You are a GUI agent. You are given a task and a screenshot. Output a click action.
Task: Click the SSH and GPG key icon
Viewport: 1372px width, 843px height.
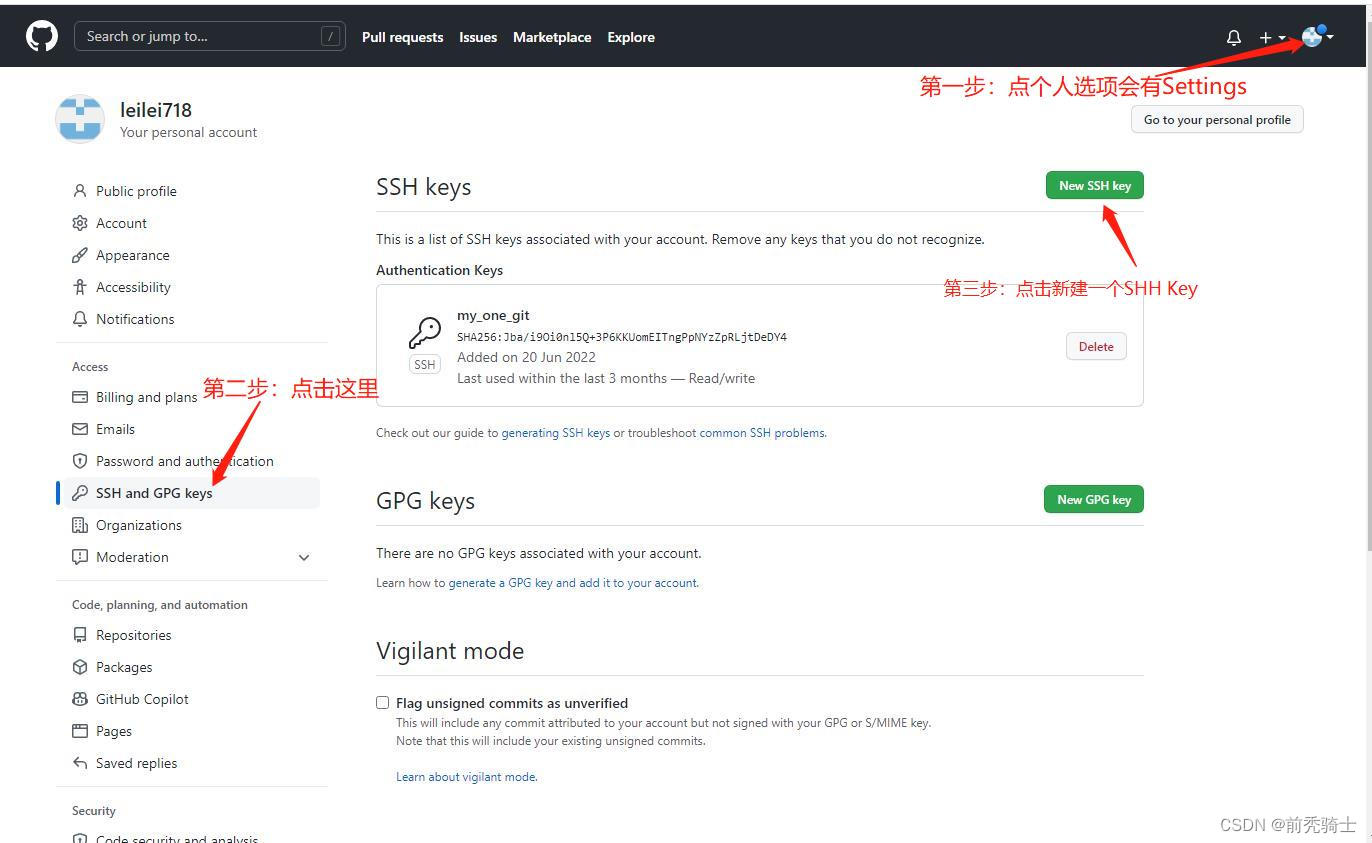(80, 493)
